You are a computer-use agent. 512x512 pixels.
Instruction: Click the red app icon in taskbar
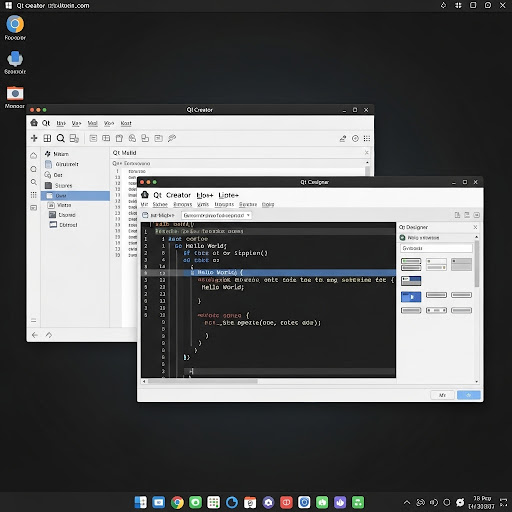(286, 502)
